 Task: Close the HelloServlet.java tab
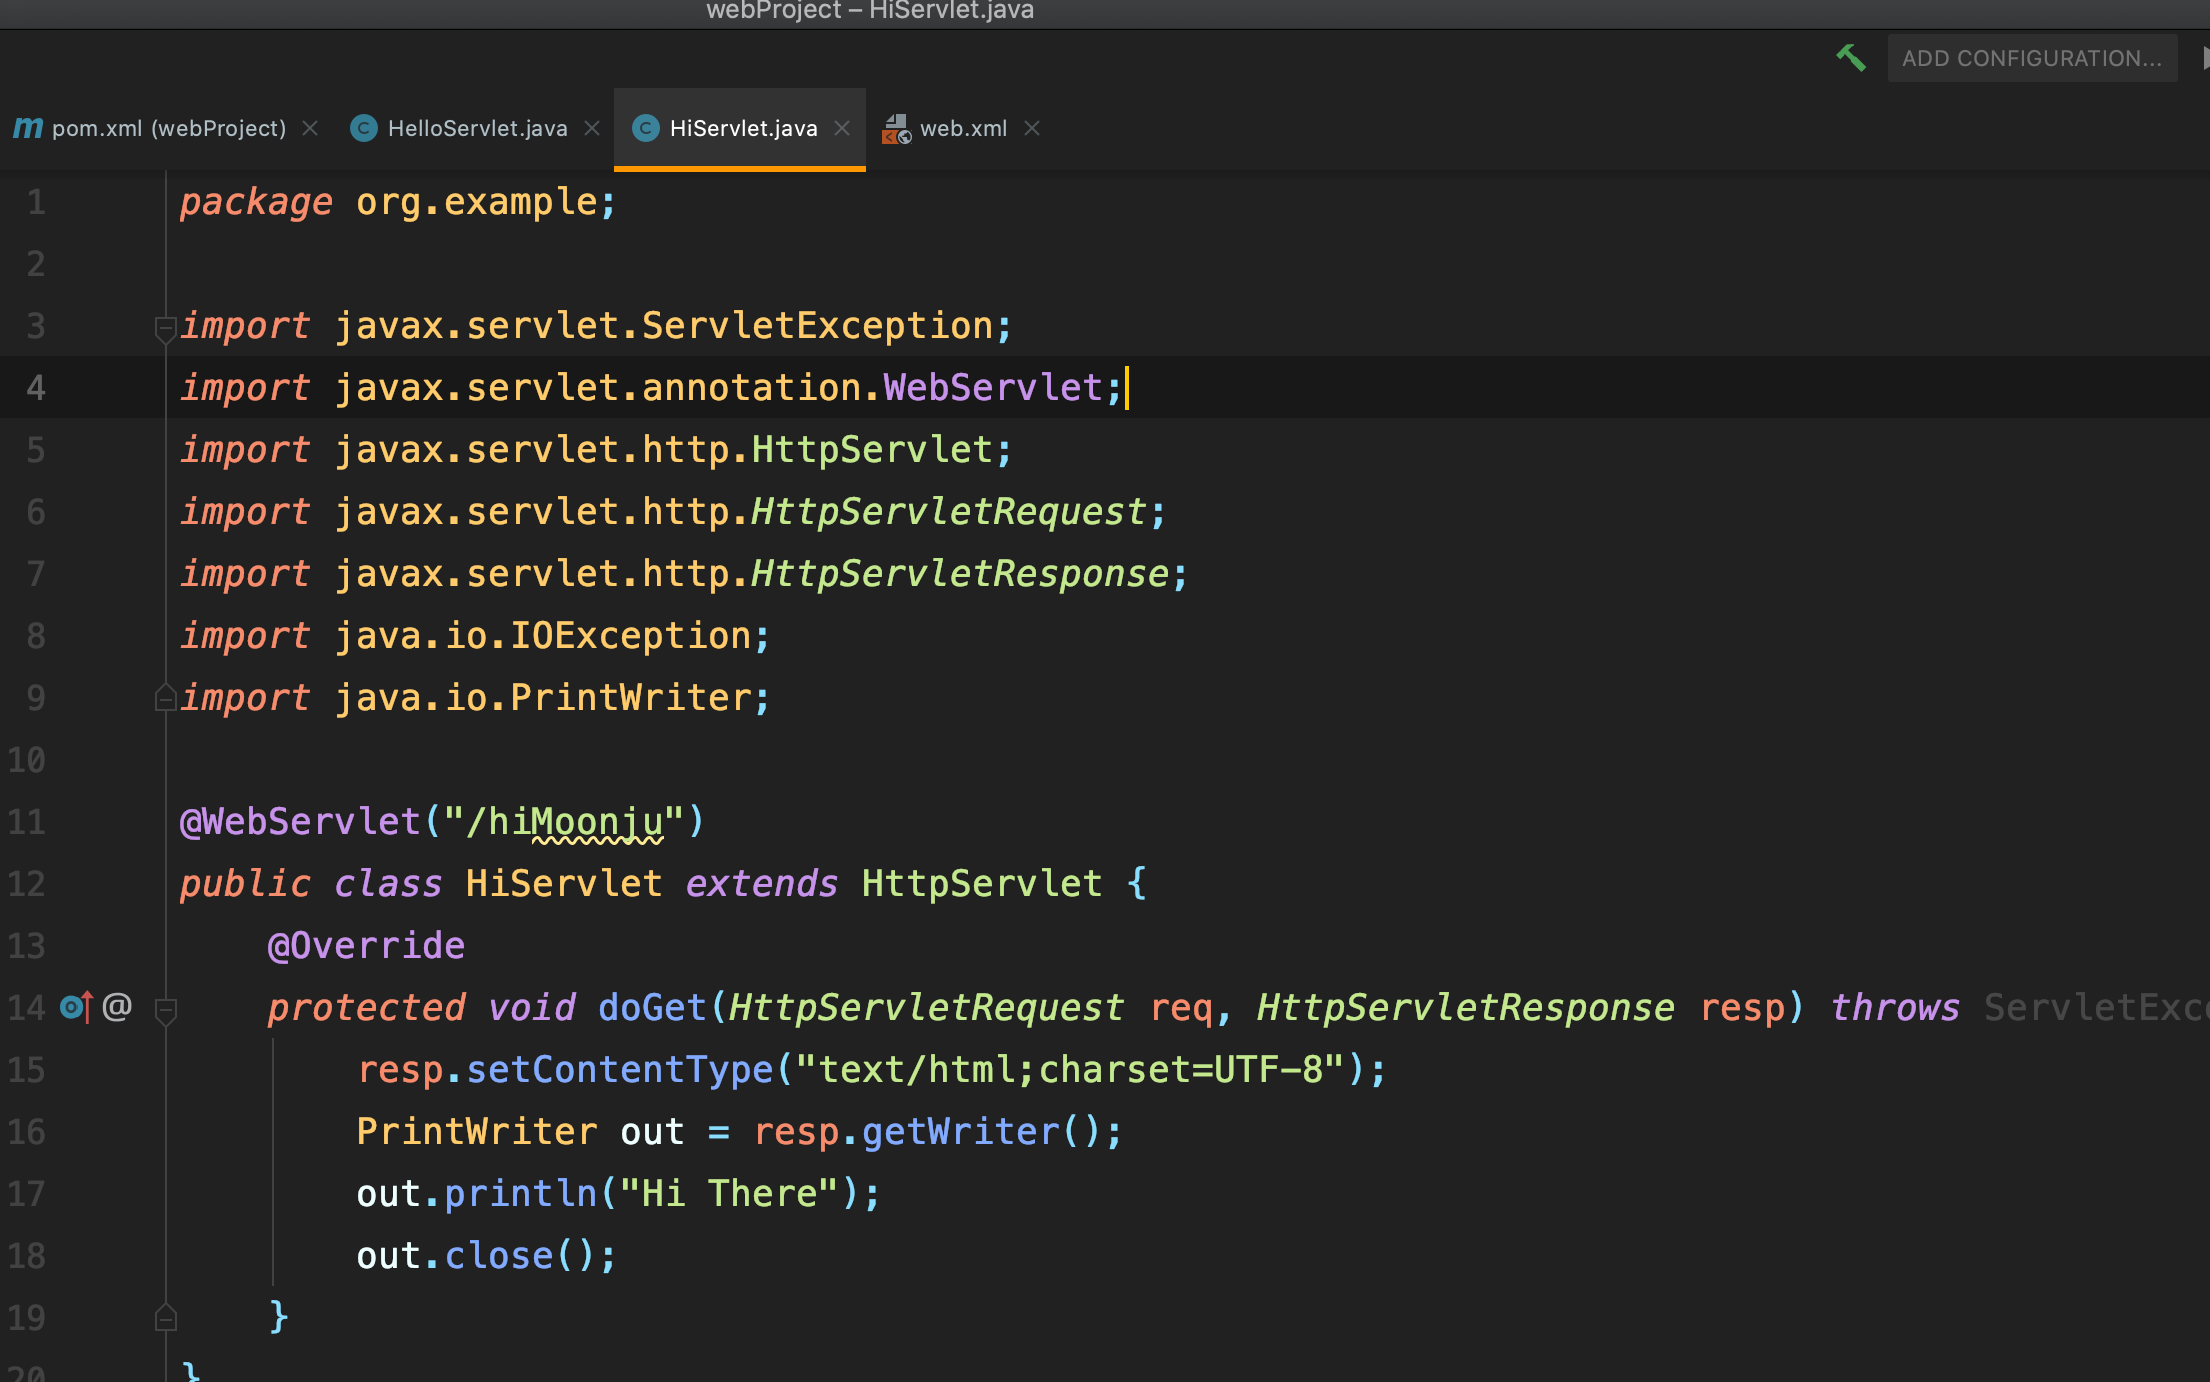[592, 128]
